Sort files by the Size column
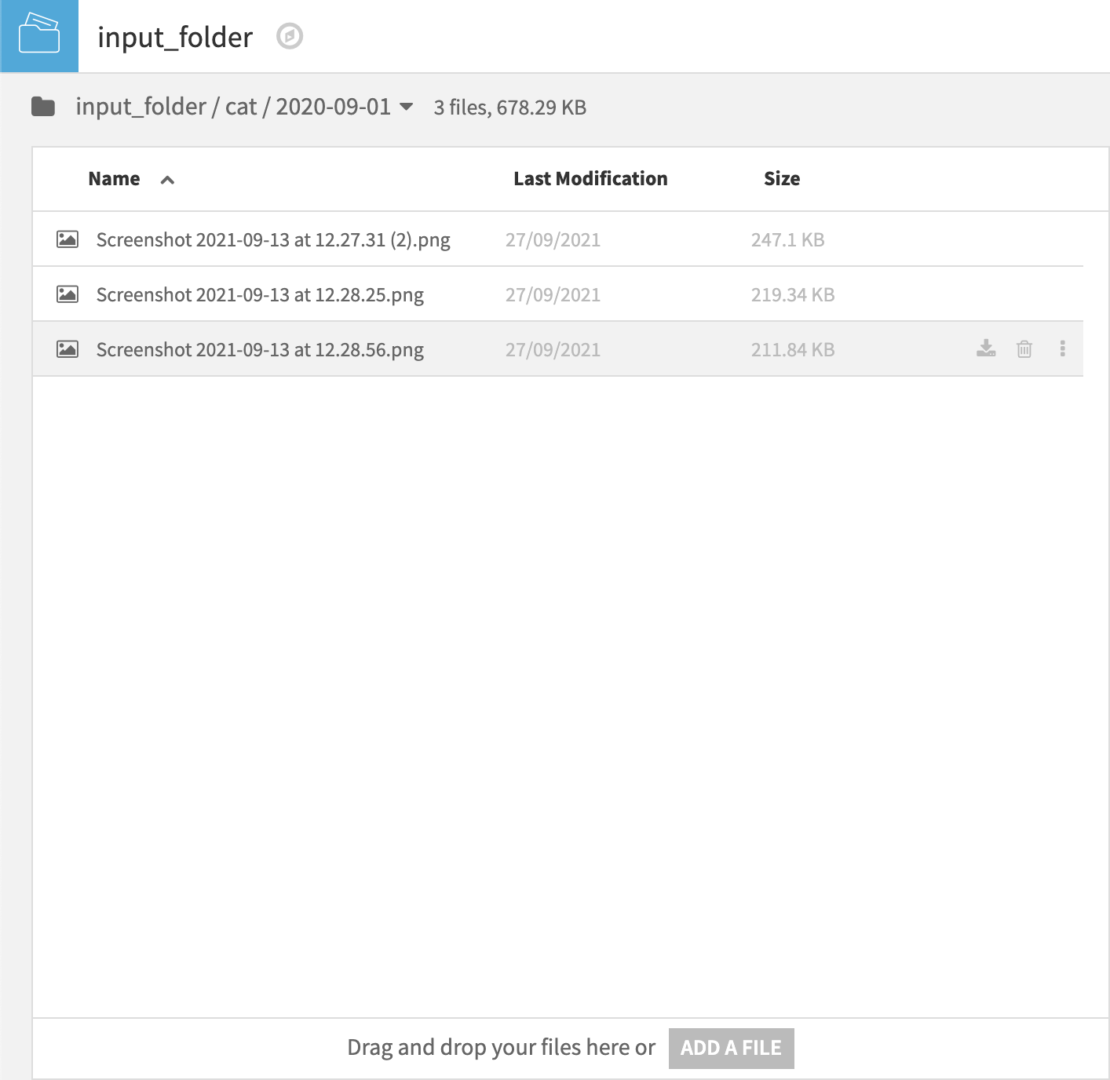 point(782,178)
